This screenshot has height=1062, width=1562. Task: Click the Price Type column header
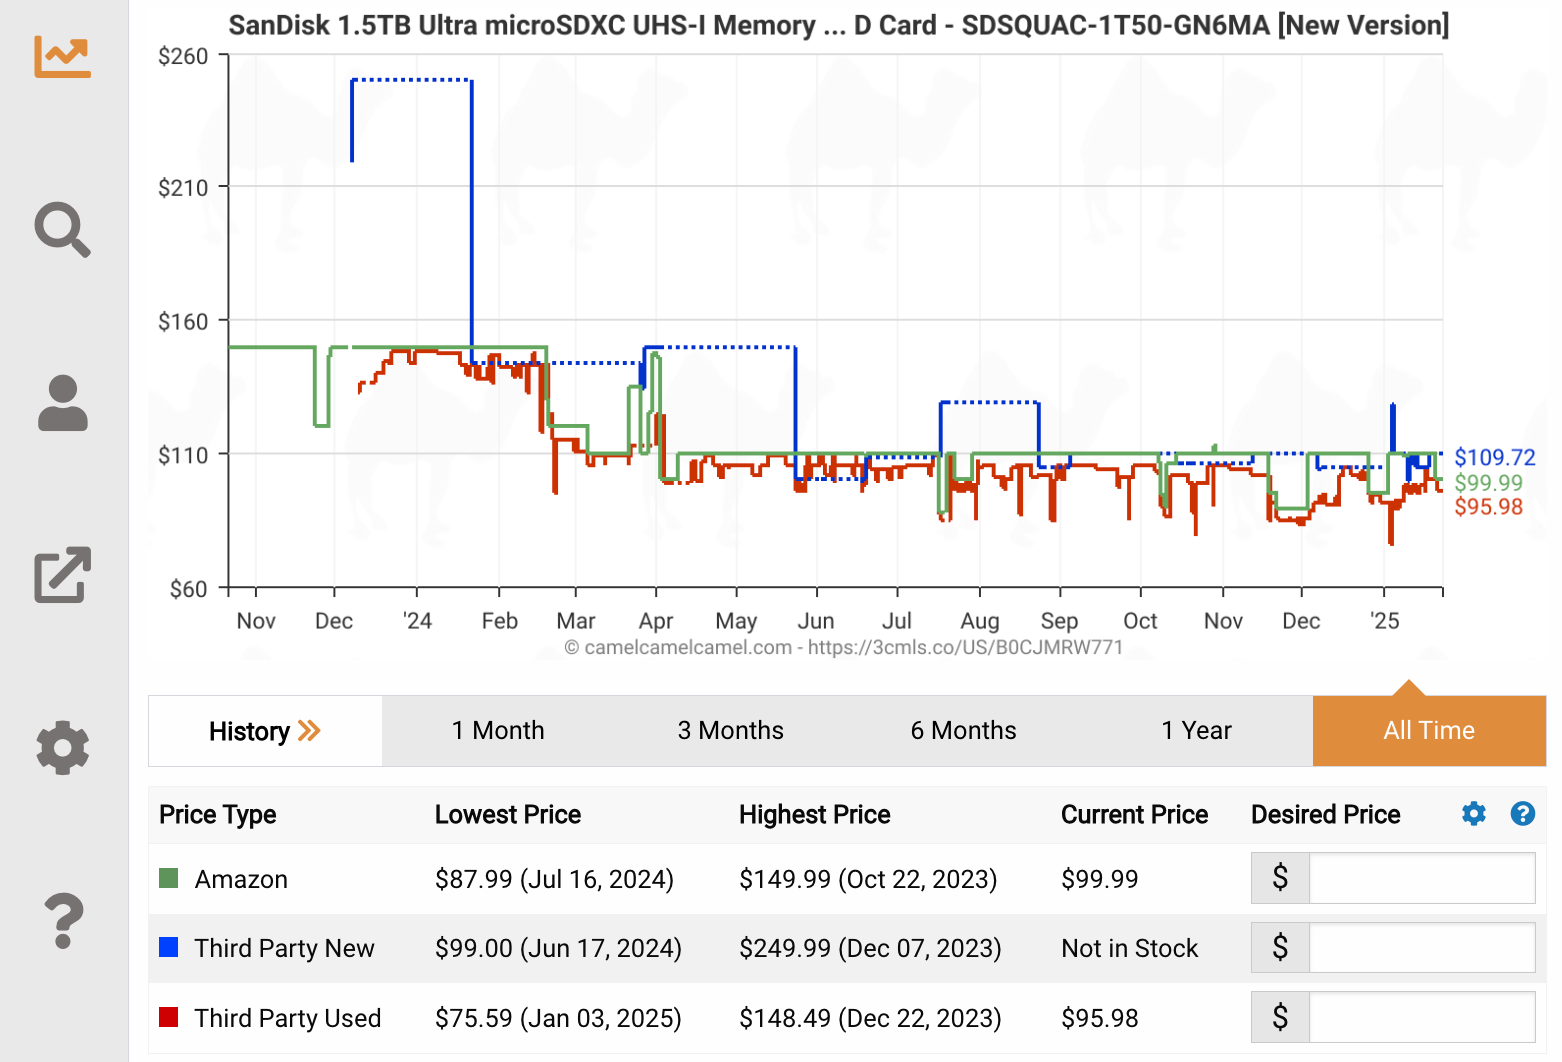[x=218, y=815]
